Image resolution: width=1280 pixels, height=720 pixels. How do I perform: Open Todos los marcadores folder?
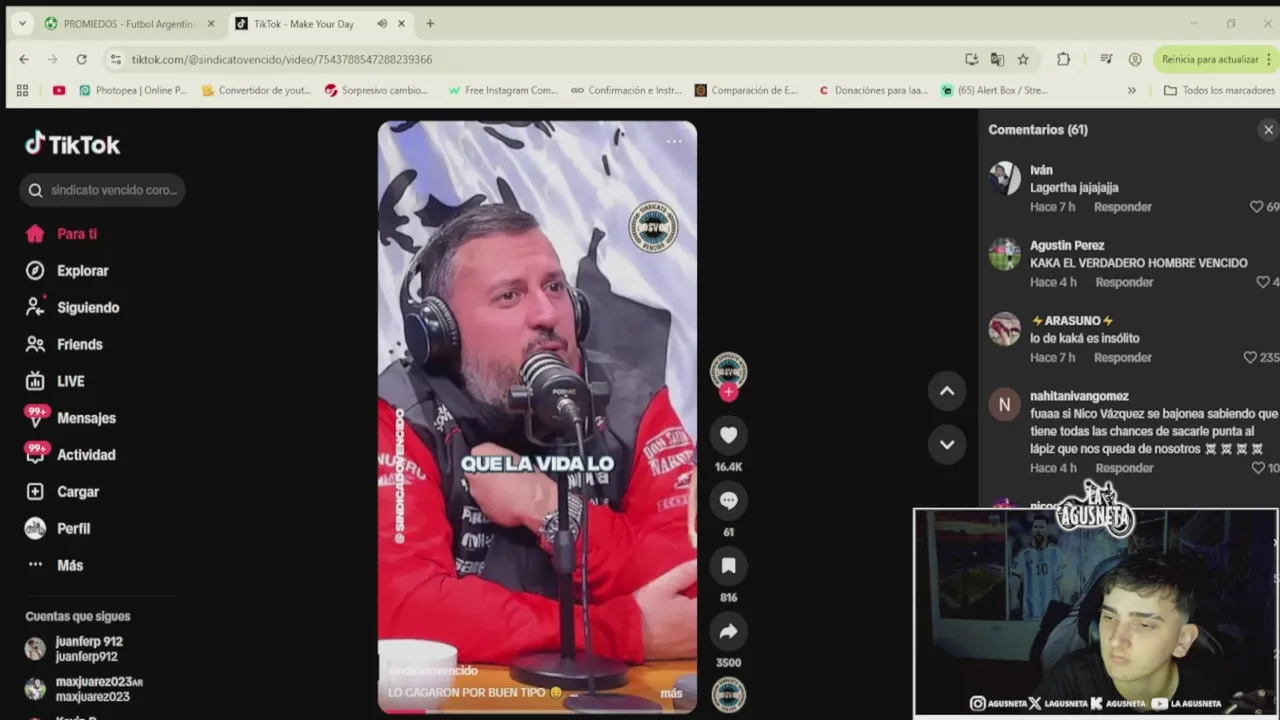(x=1218, y=90)
